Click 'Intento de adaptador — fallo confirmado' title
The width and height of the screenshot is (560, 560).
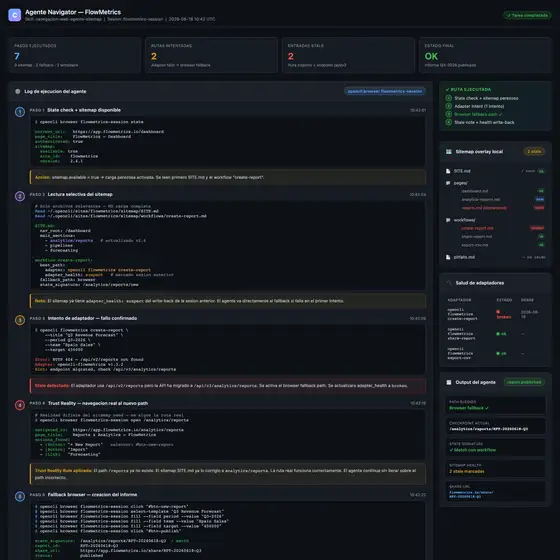point(92,318)
